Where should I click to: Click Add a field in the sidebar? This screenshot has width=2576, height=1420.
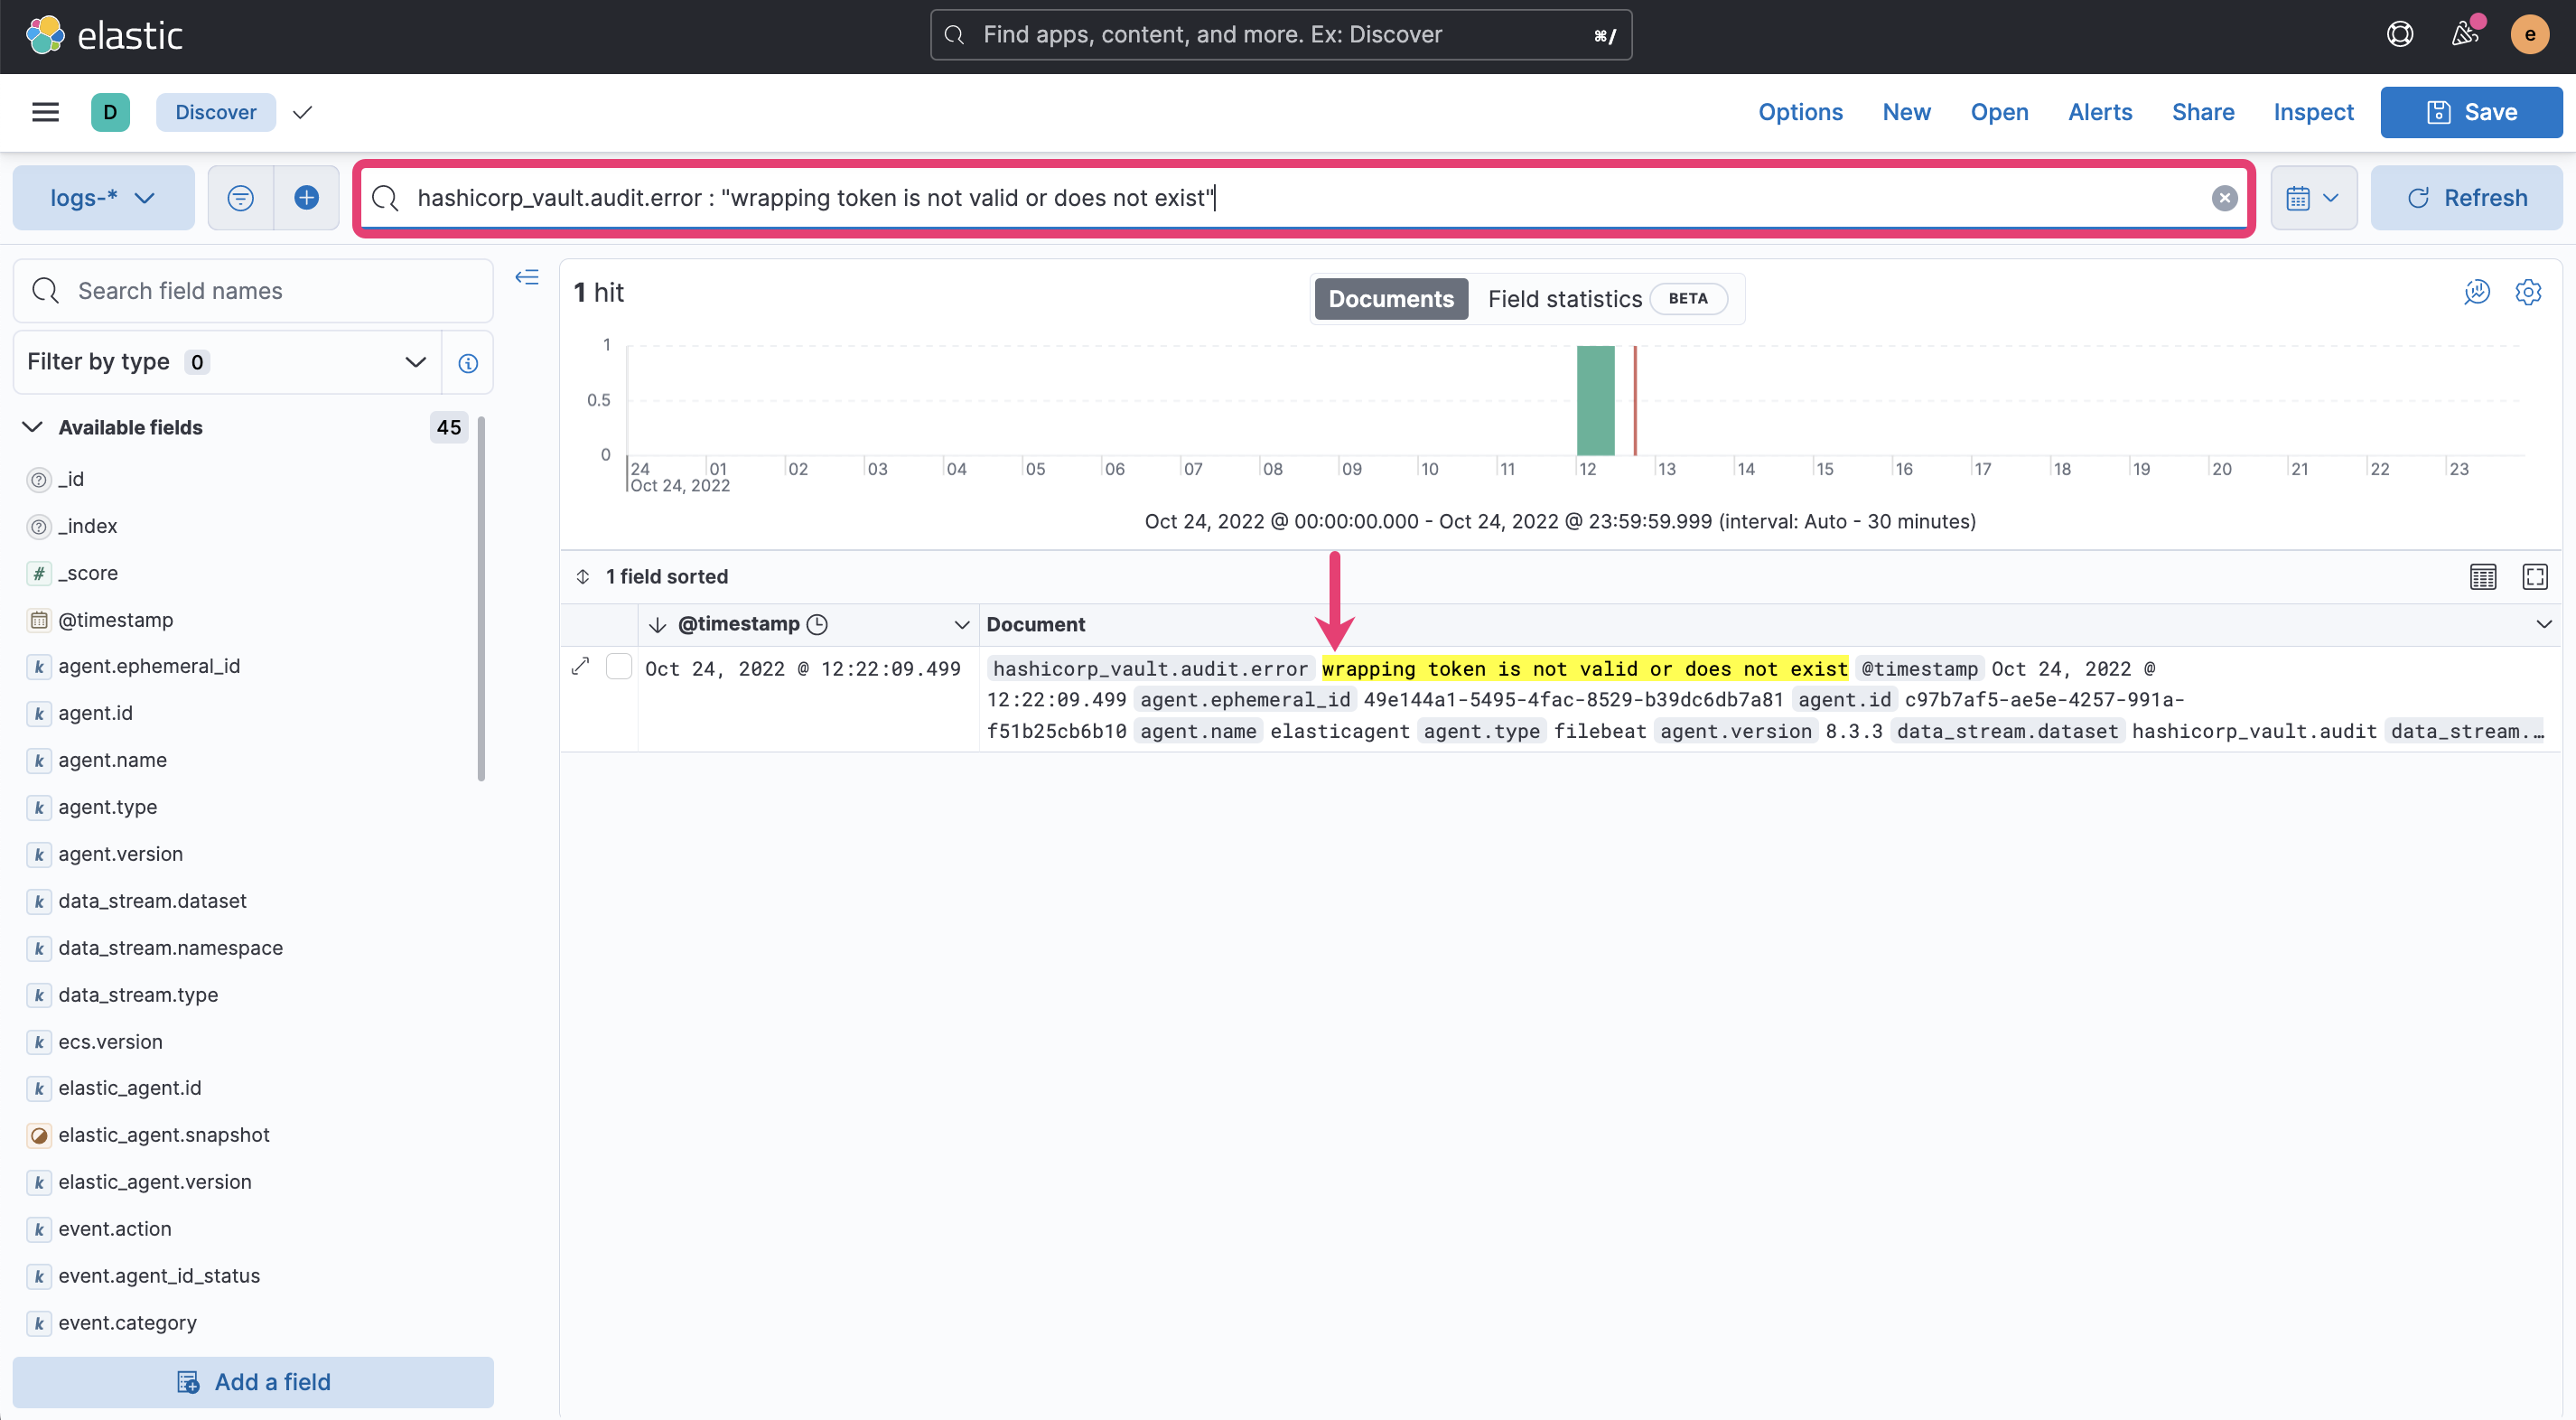click(253, 1382)
